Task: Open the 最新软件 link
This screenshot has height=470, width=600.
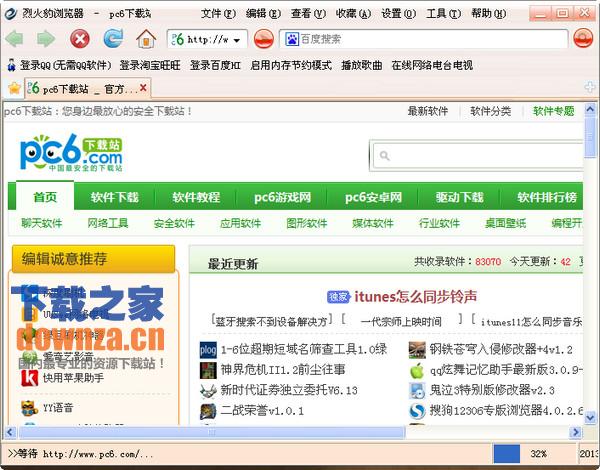Action: click(x=427, y=111)
